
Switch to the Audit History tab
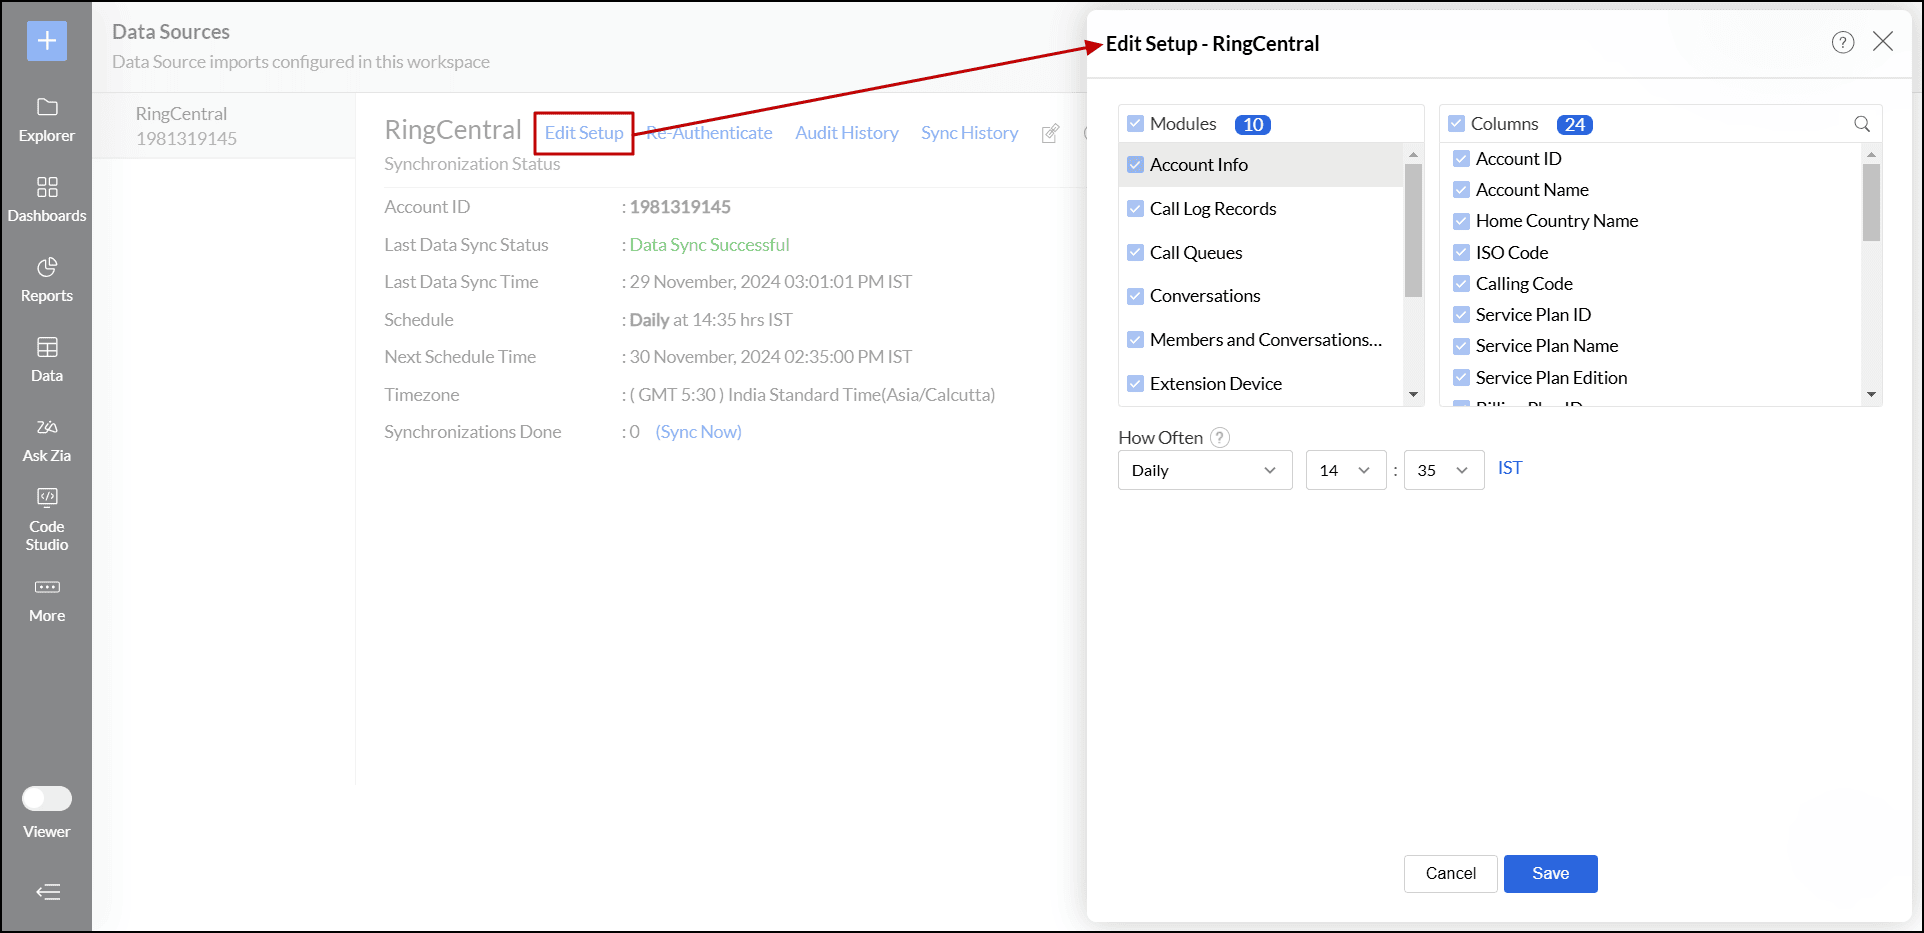point(846,132)
